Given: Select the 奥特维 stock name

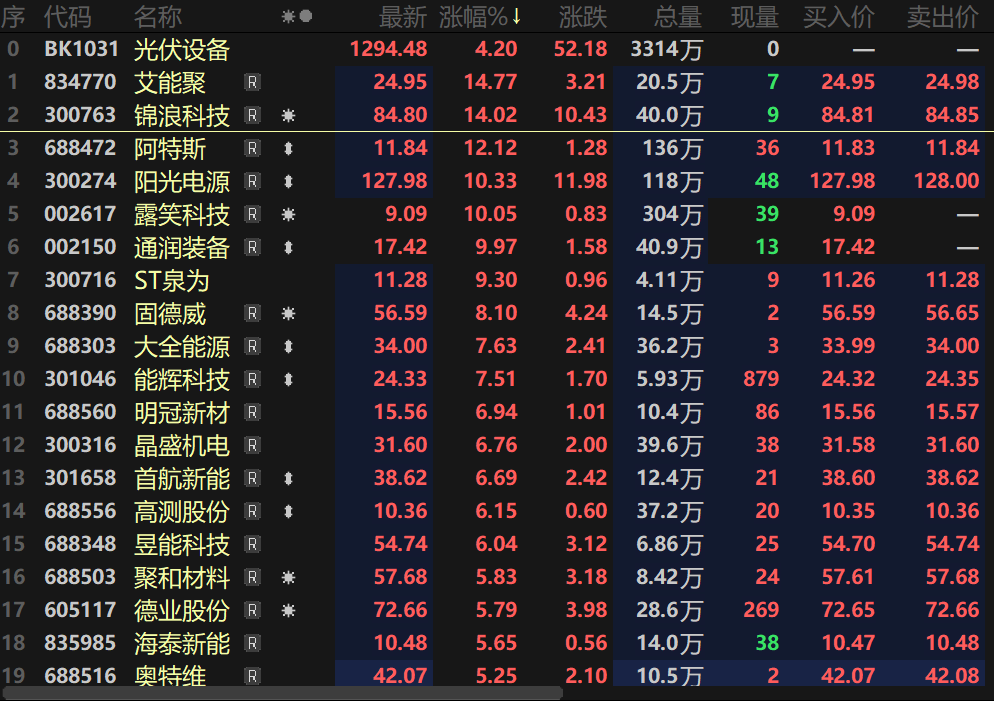Looking at the screenshot, I should [x=170, y=676].
